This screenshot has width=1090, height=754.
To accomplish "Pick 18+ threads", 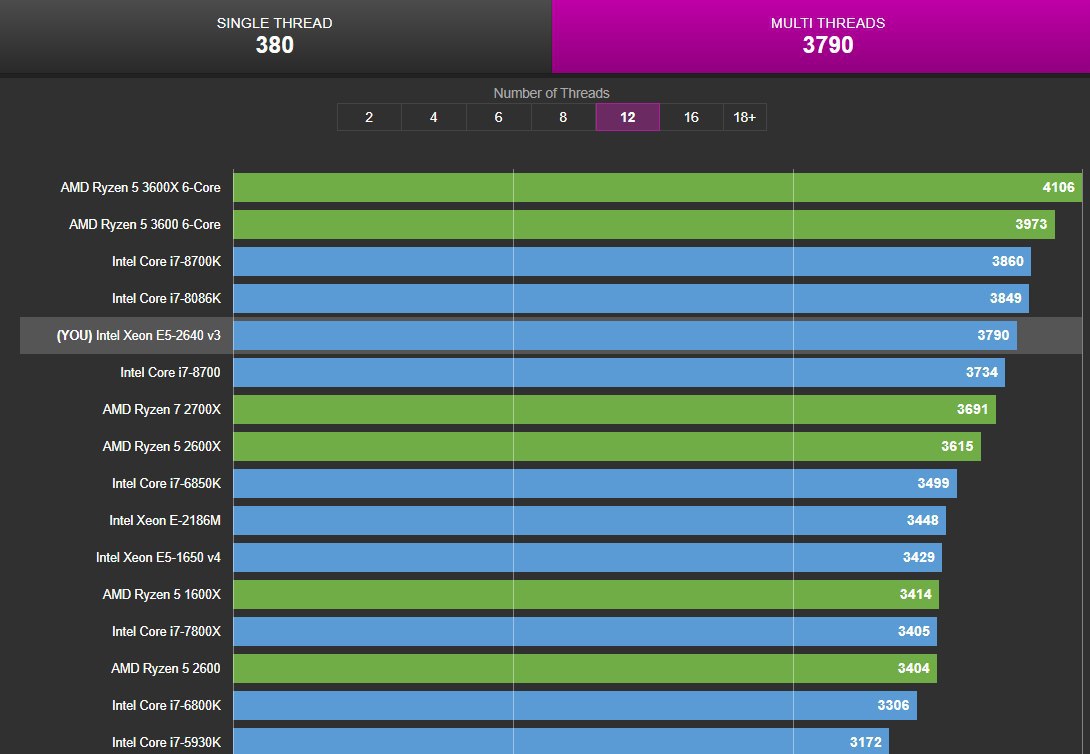I will (x=745, y=117).
